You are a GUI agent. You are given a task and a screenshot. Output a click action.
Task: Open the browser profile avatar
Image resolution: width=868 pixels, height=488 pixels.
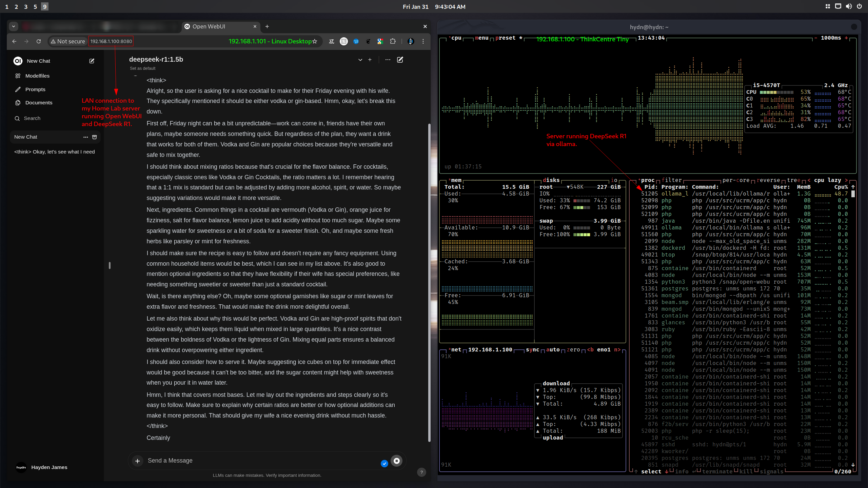(411, 41)
